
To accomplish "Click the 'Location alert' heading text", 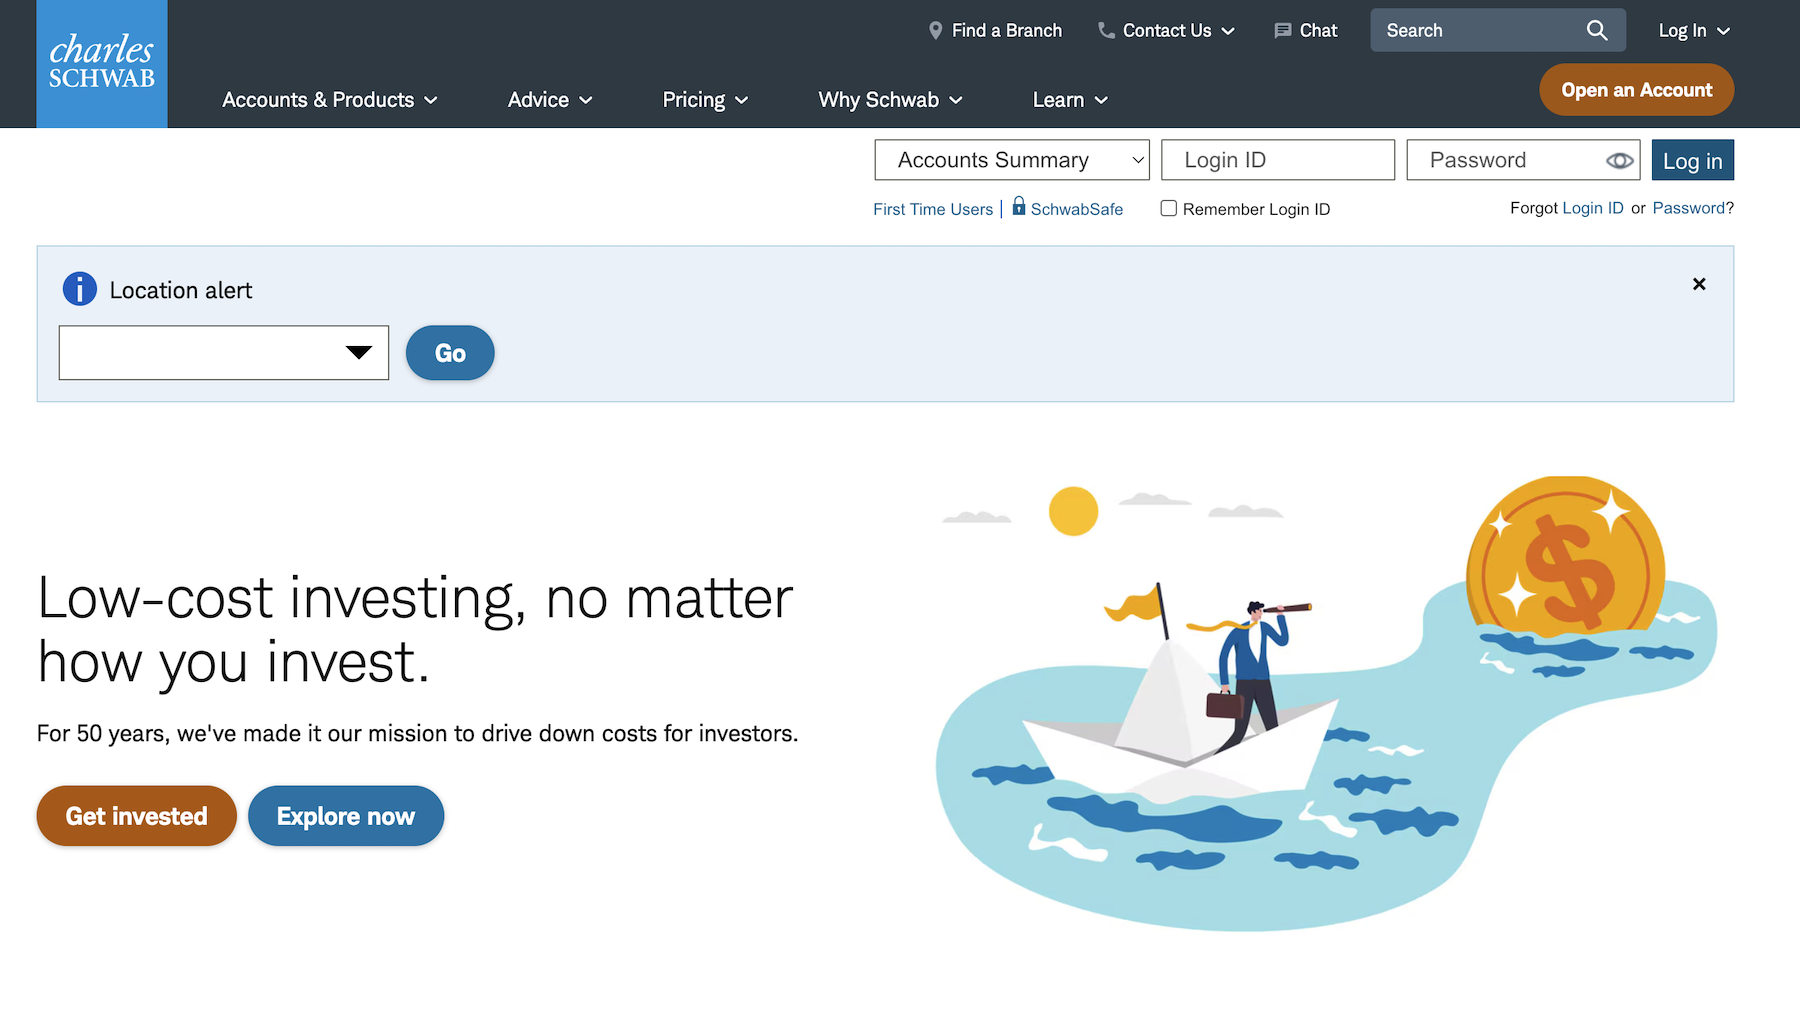I will pos(181,290).
